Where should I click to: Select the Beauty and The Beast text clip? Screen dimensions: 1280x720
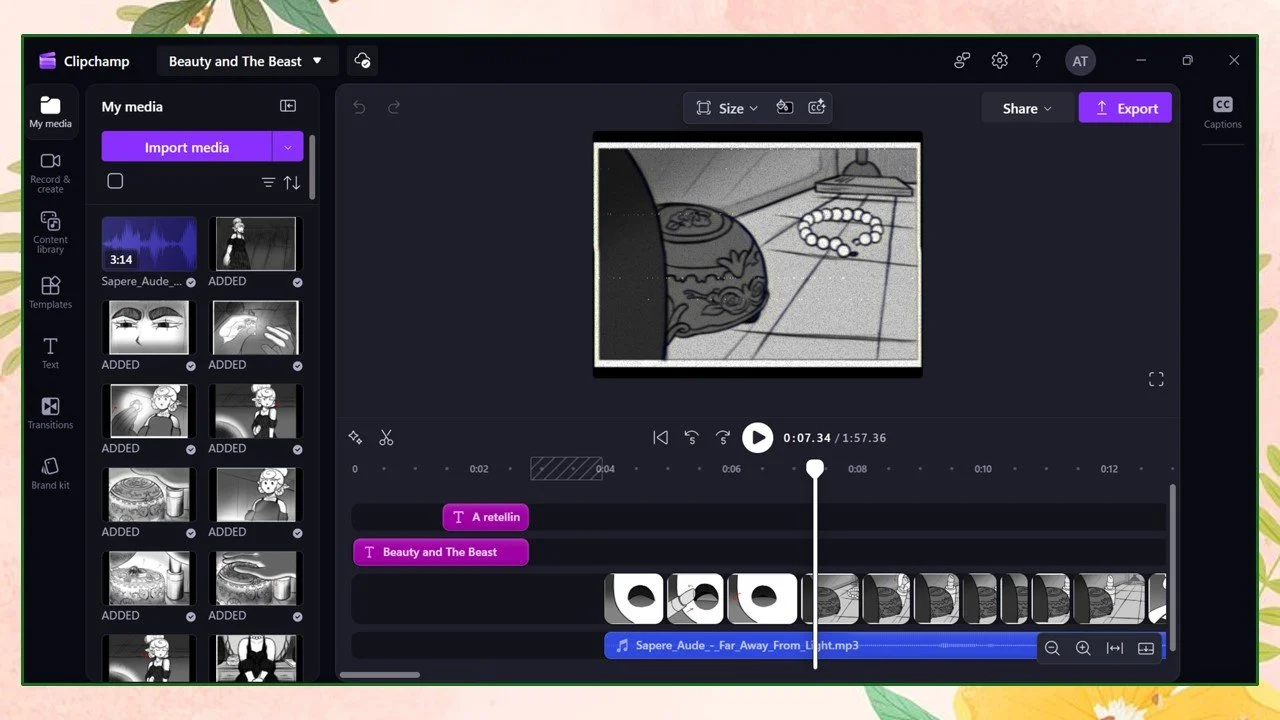tap(441, 552)
